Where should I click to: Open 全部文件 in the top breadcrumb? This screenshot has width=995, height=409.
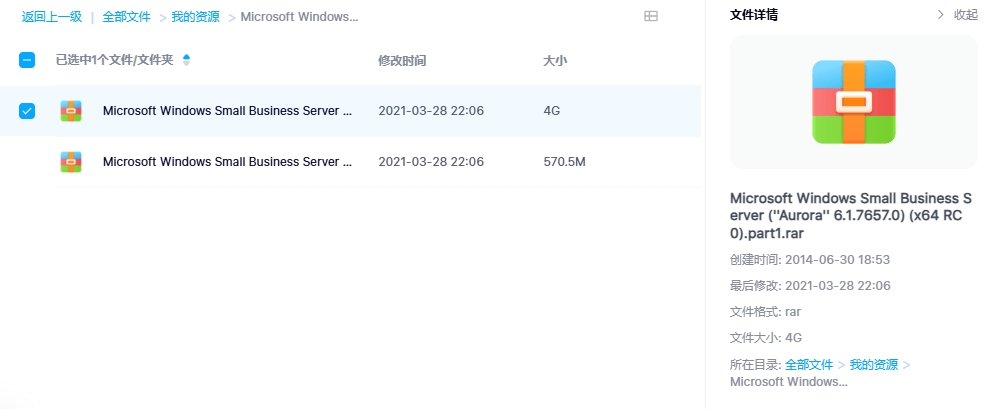pos(127,17)
